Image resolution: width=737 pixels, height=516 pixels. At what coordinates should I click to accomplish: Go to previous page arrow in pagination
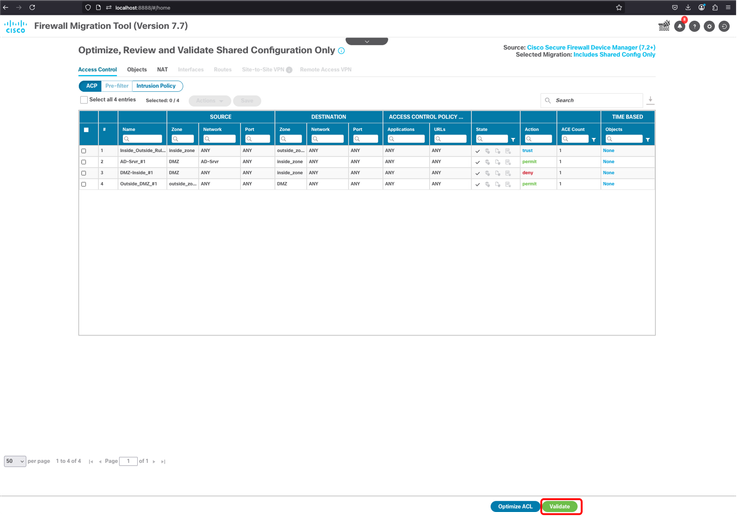coord(100,461)
